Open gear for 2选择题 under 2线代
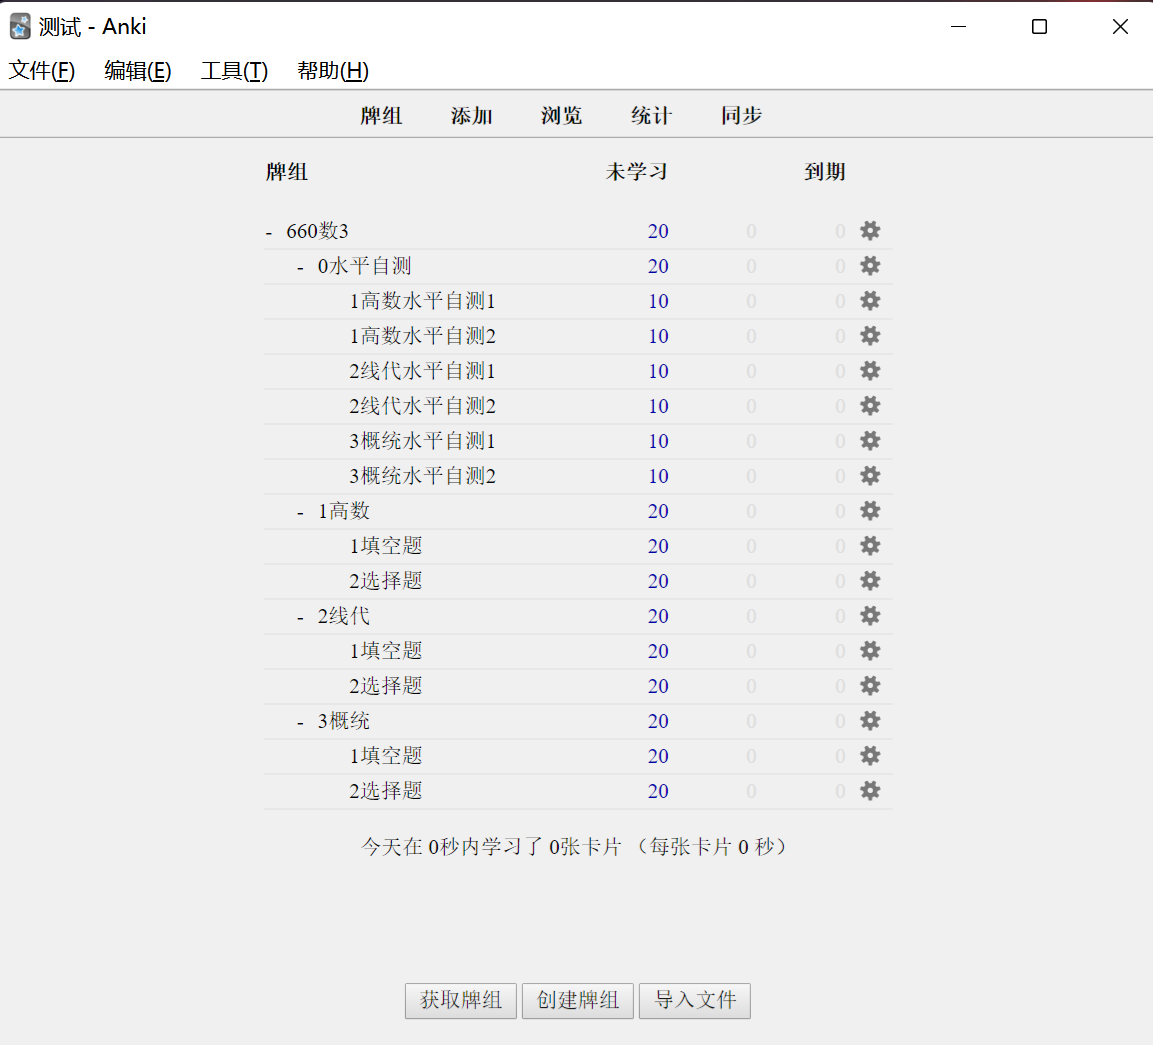 point(870,686)
